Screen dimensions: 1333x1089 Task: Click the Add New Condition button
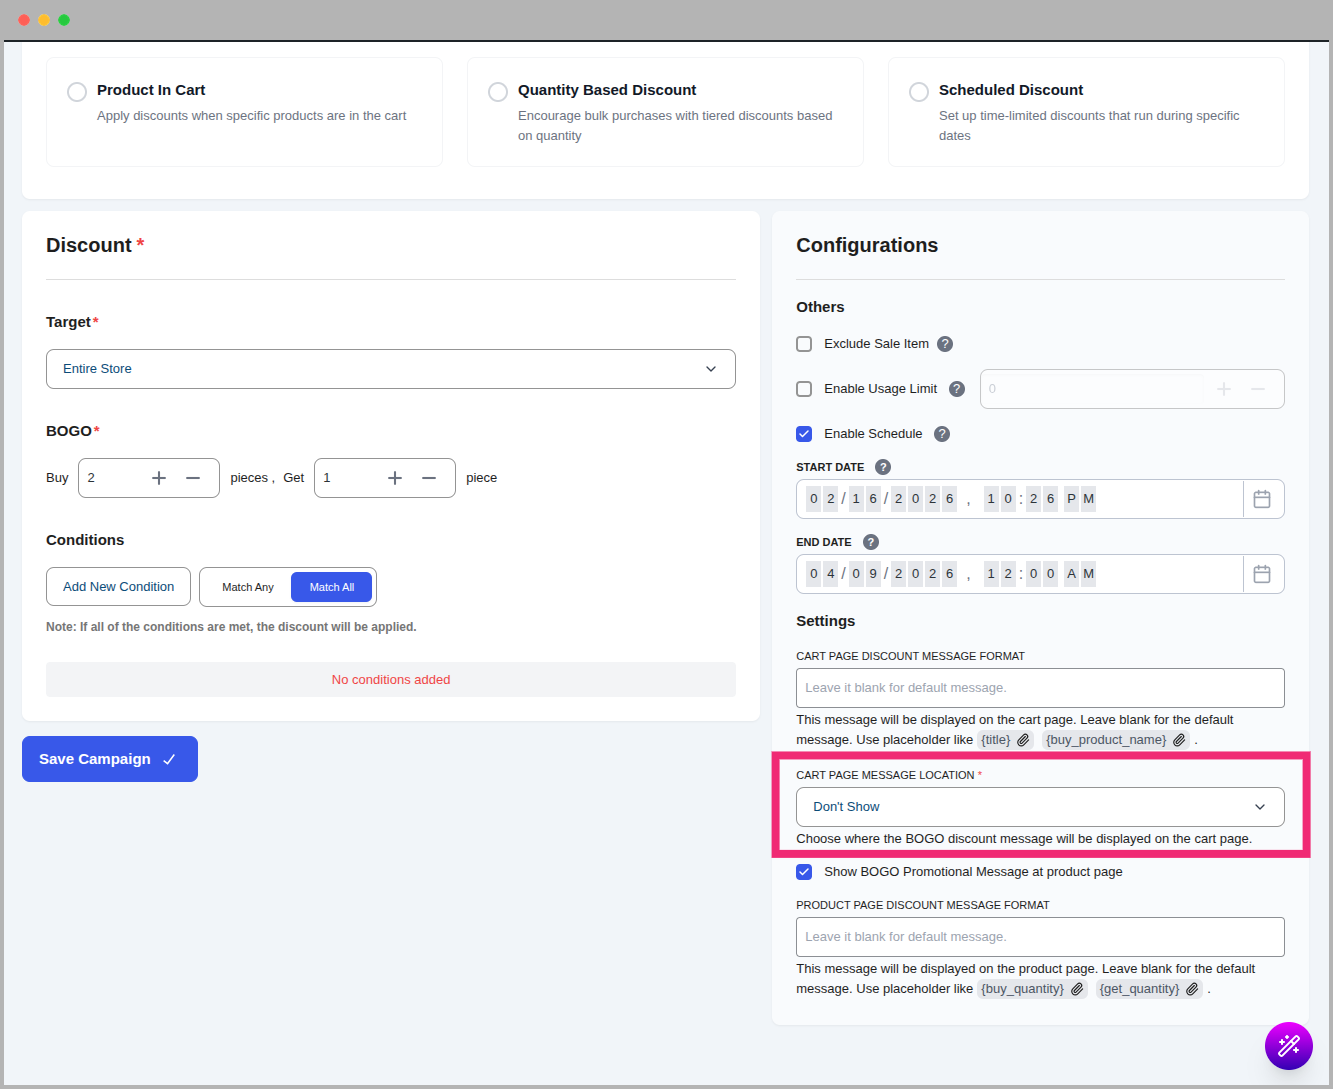point(118,587)
